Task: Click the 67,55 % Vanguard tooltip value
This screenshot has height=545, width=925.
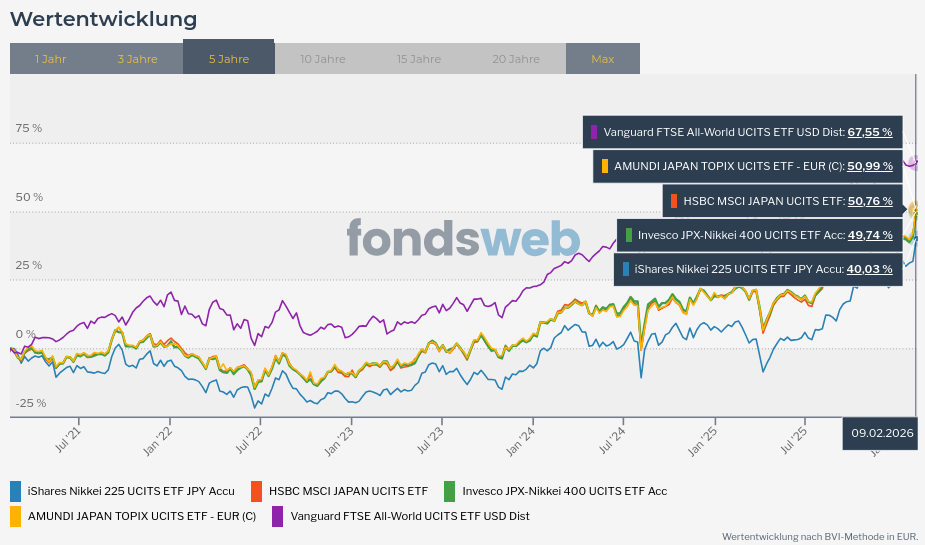Action: point(870,132)
